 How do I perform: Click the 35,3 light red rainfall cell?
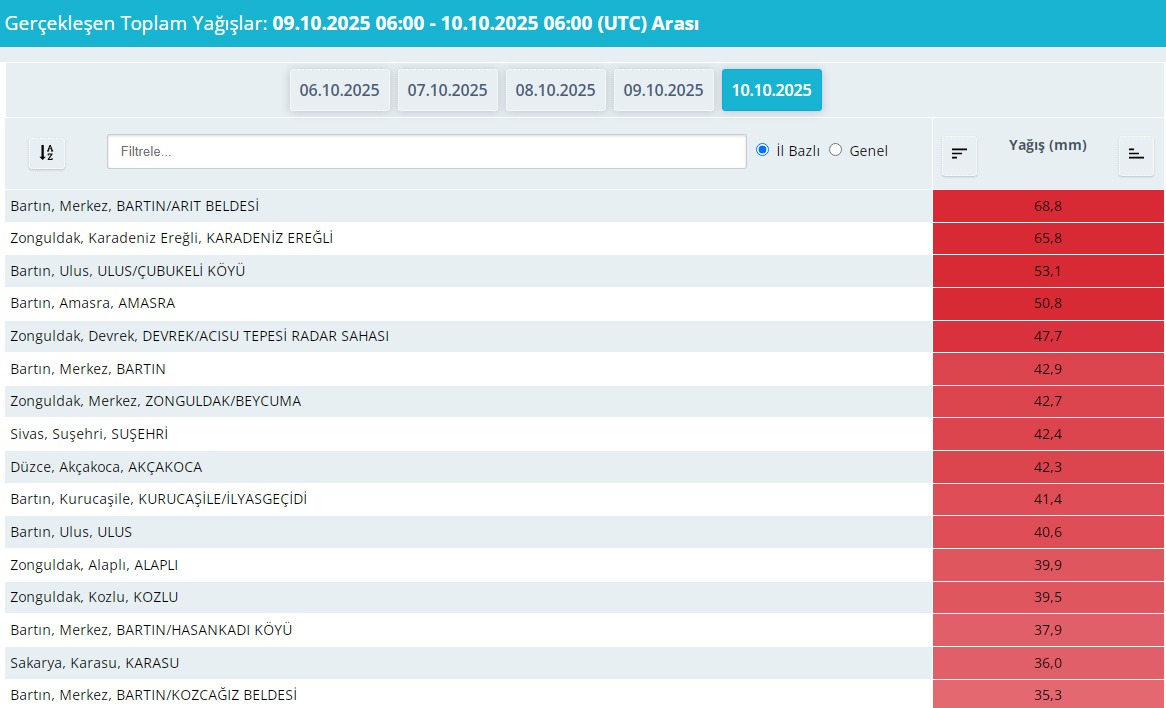coord(1047,695)
